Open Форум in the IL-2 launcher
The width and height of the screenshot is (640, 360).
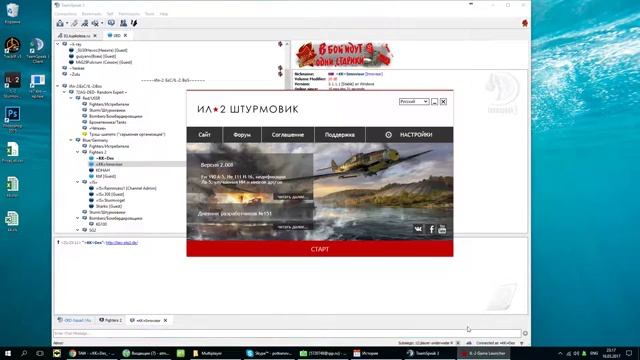click(x=242, y=135)
